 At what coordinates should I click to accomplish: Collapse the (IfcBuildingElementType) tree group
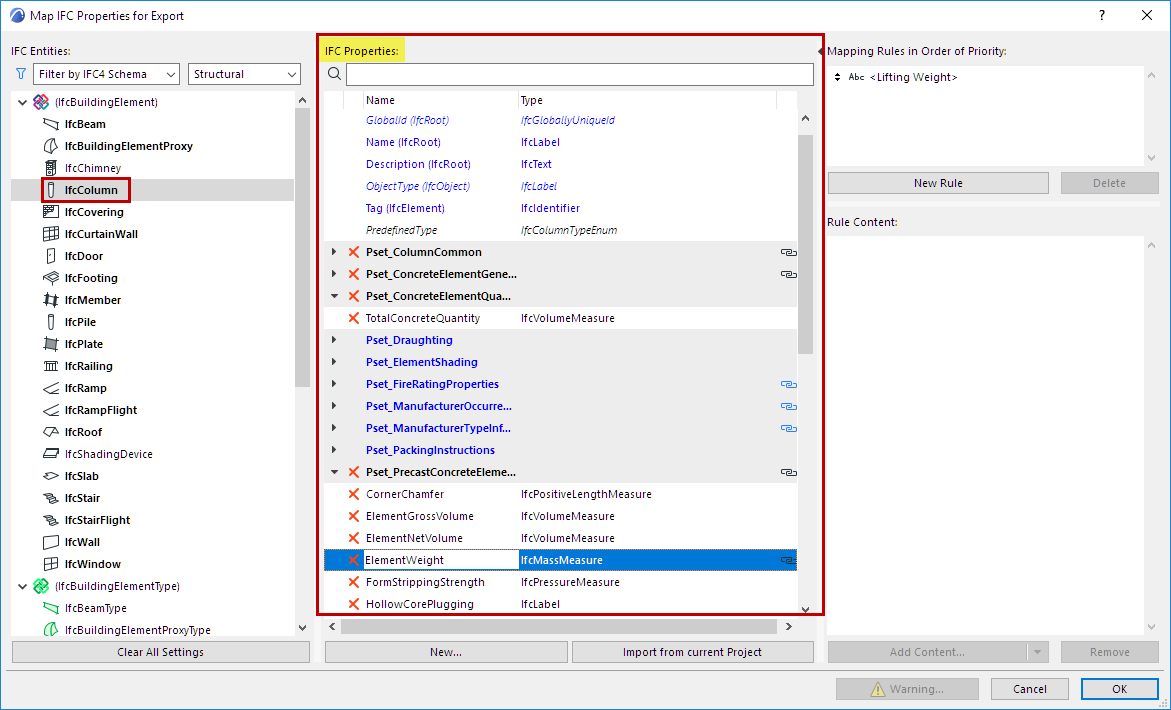pos(22,587)
